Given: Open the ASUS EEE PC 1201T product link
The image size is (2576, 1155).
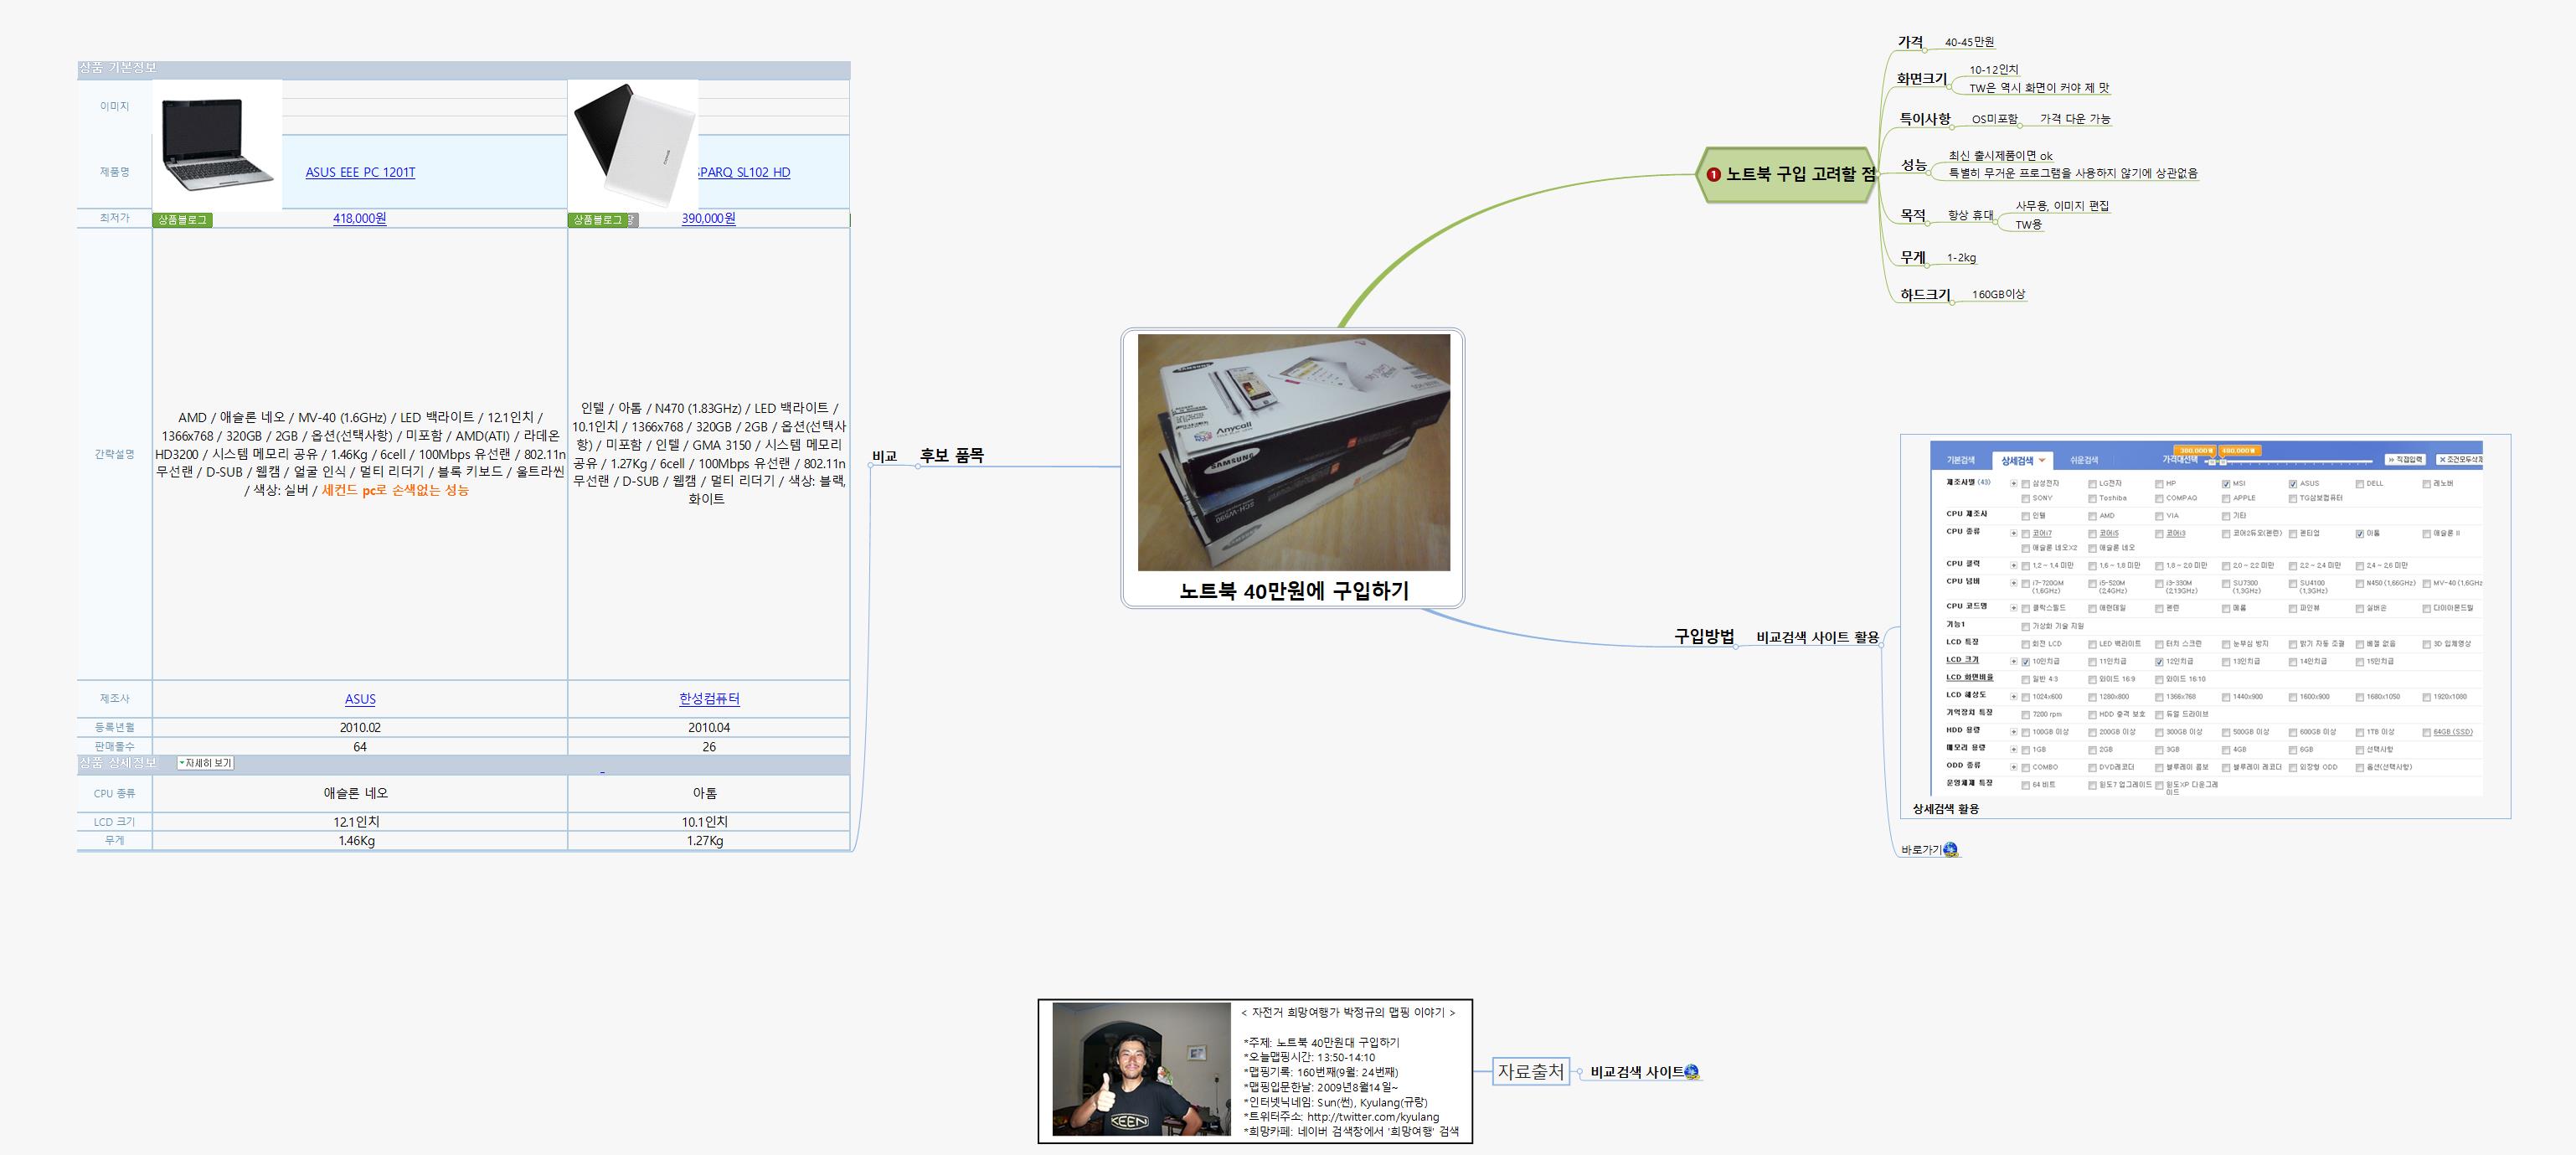Looking at the screenshot, I should tap(360, 173).
